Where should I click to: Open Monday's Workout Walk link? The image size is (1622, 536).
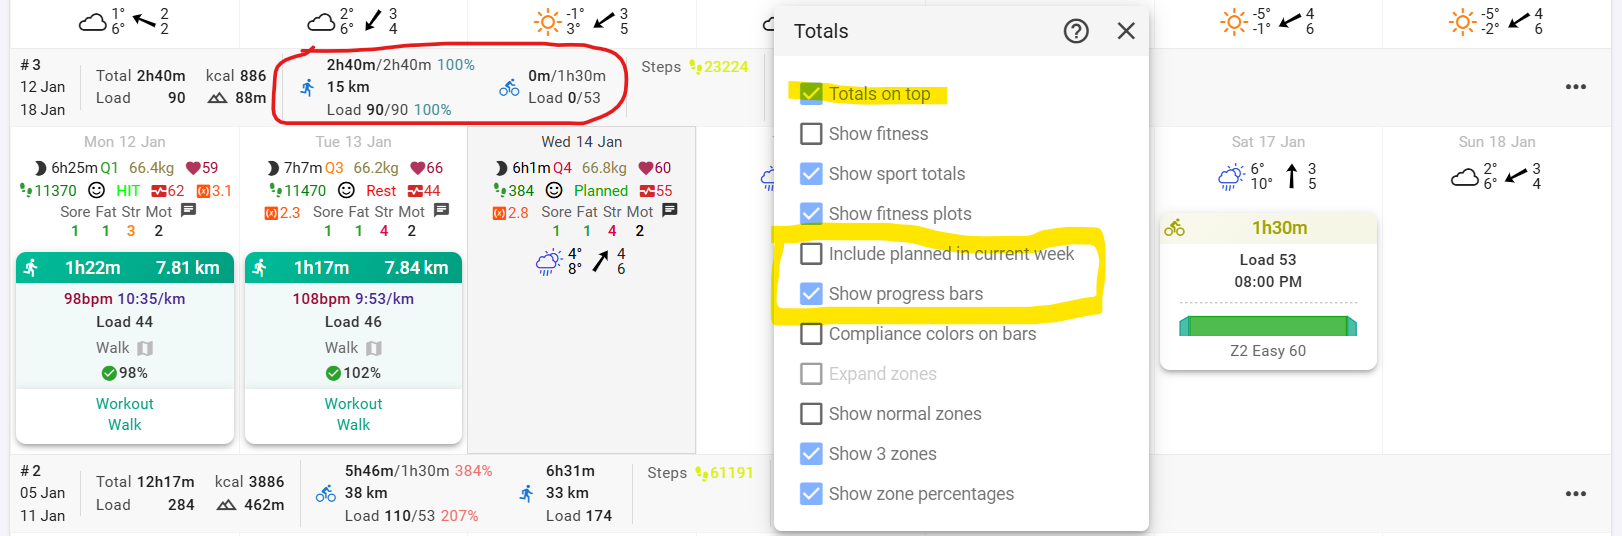(x=125, y=414)
